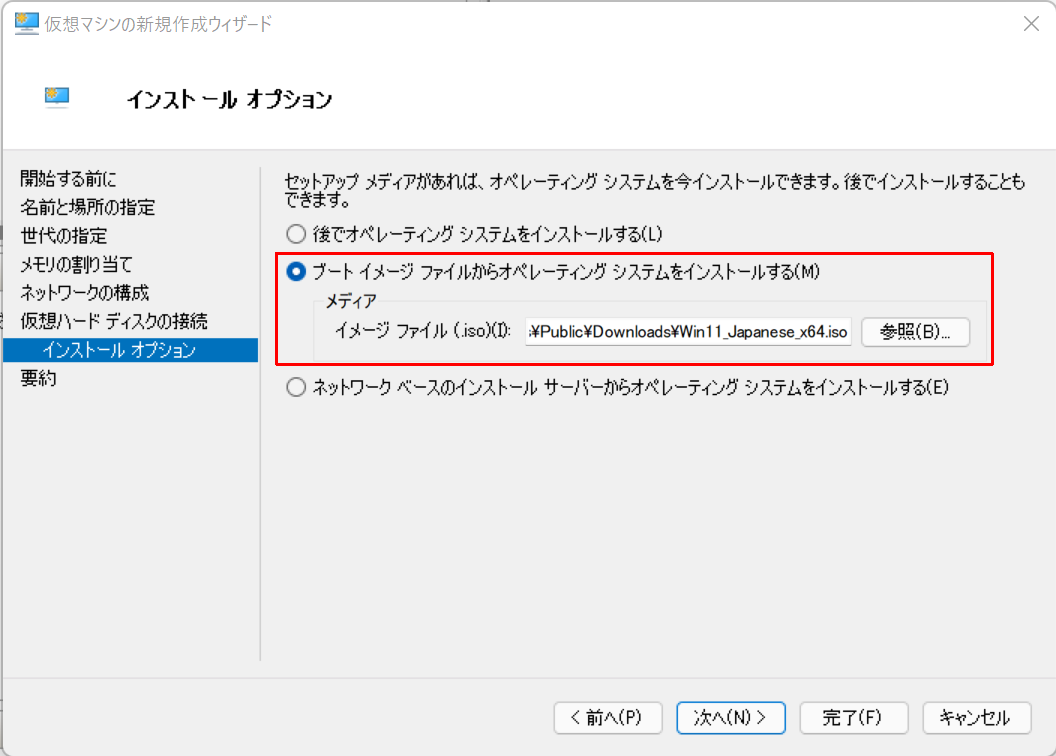Click 完了(F) to finish the wizard

click(854, 718)
